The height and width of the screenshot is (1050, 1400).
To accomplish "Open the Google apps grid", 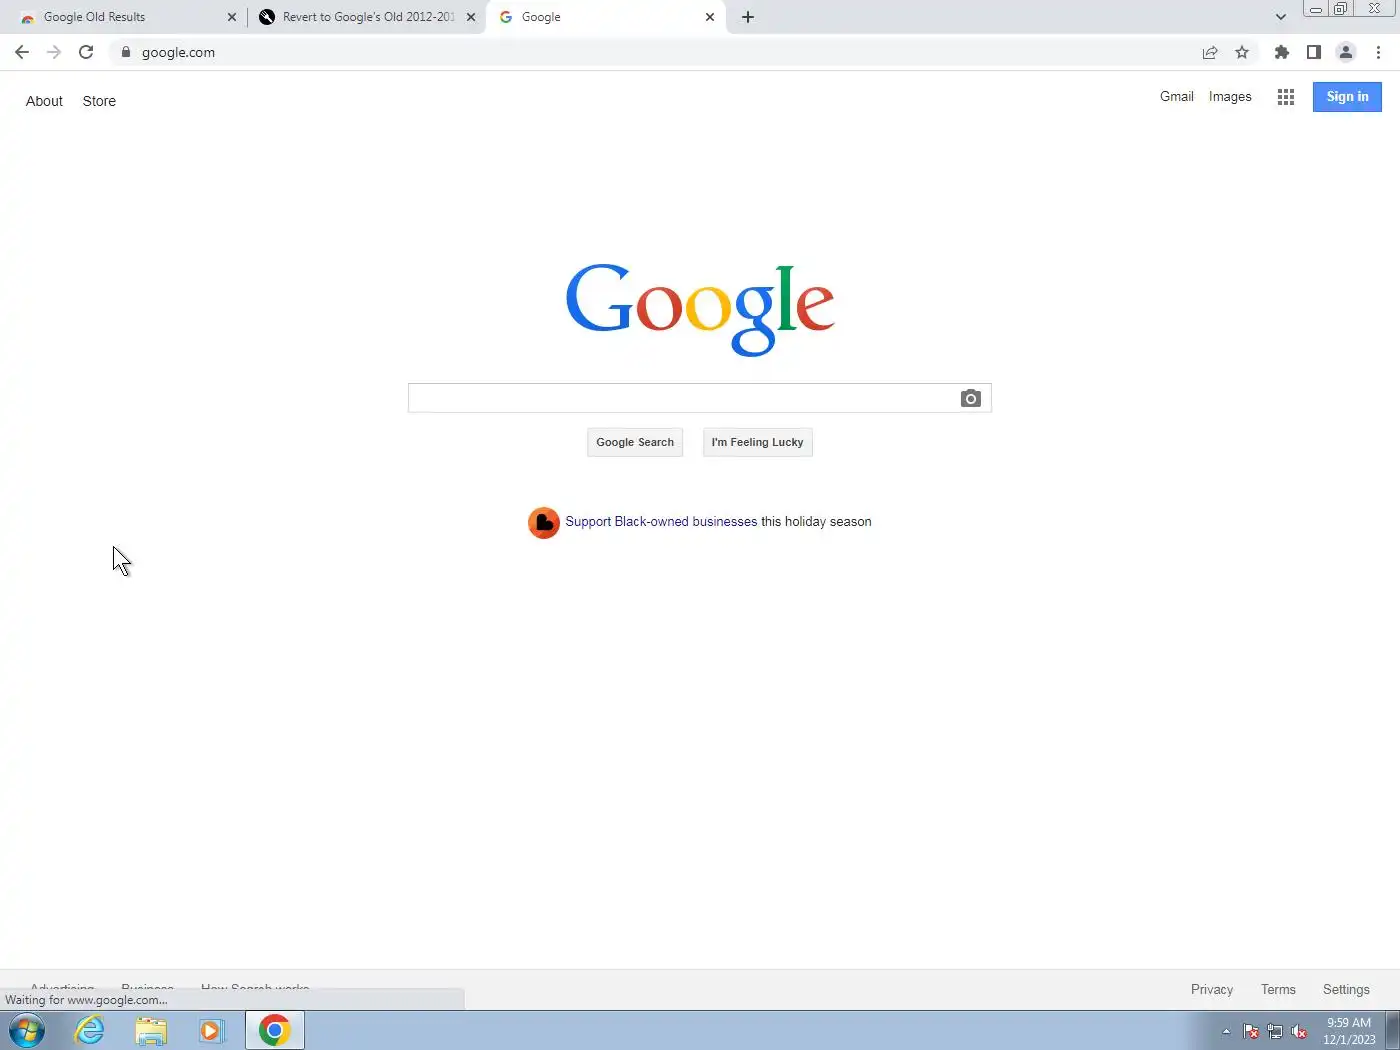I will [x=1286, y=97].
